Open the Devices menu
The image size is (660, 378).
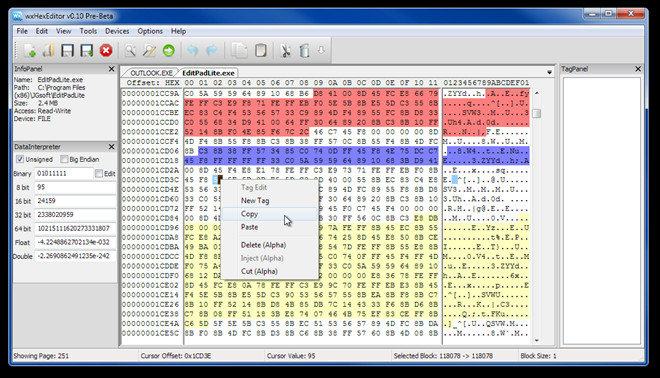117,31
